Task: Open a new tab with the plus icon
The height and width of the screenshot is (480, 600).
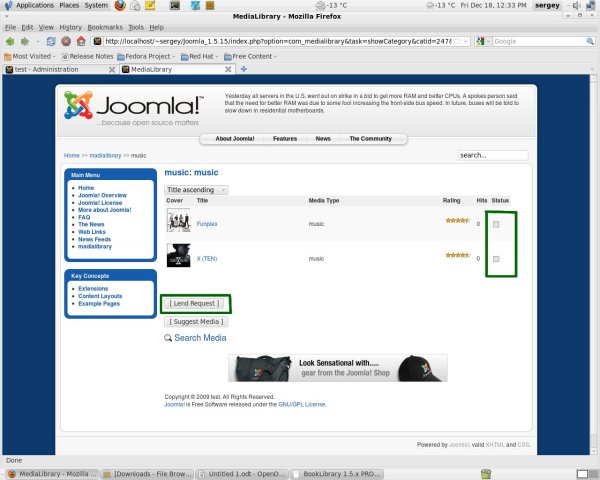Action: pos(243,69)
